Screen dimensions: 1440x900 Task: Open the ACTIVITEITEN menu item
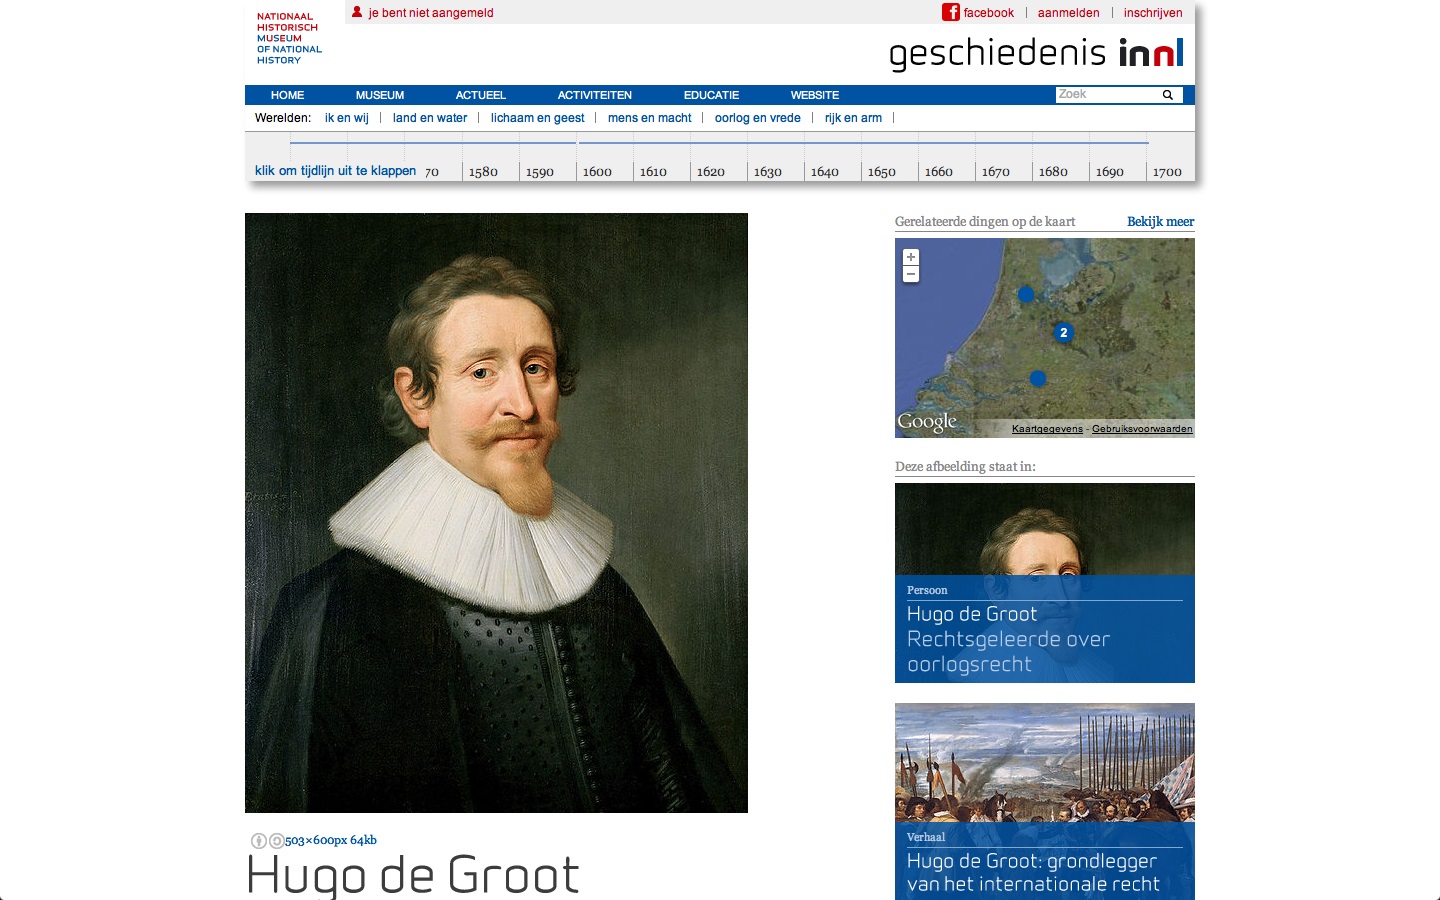pos(594,95)
